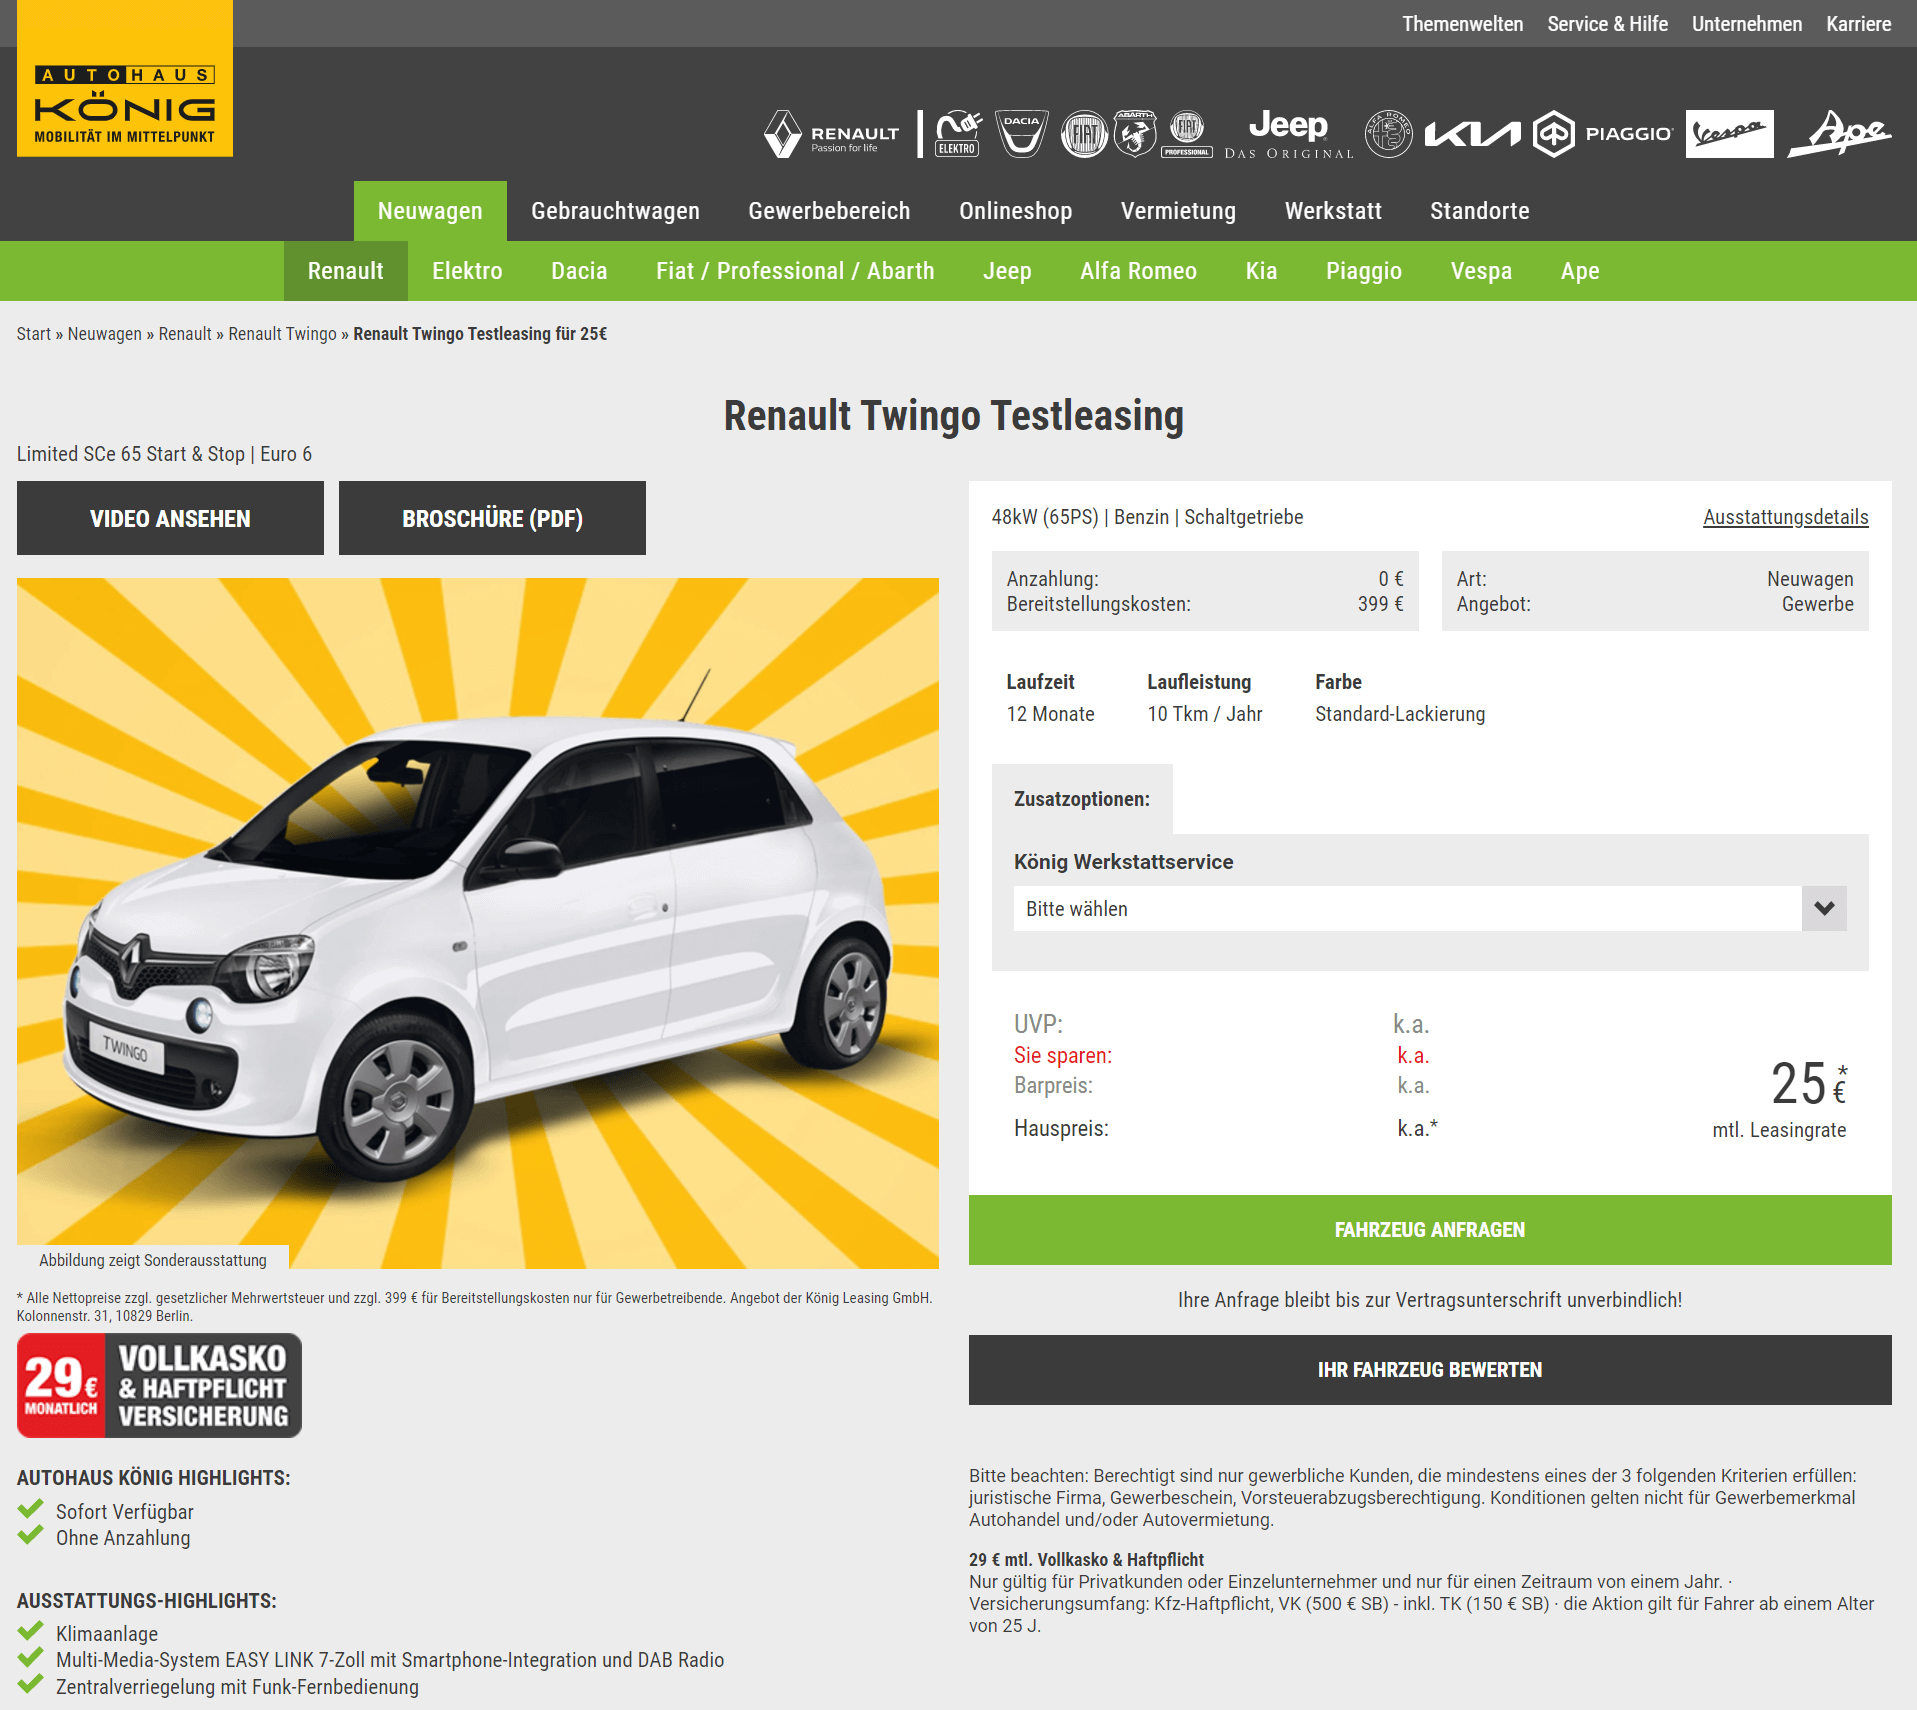The width and height of the screenshot is (1917, 1710).
Task: Click the Unternehmen top link
Action: click(1747, 24)
